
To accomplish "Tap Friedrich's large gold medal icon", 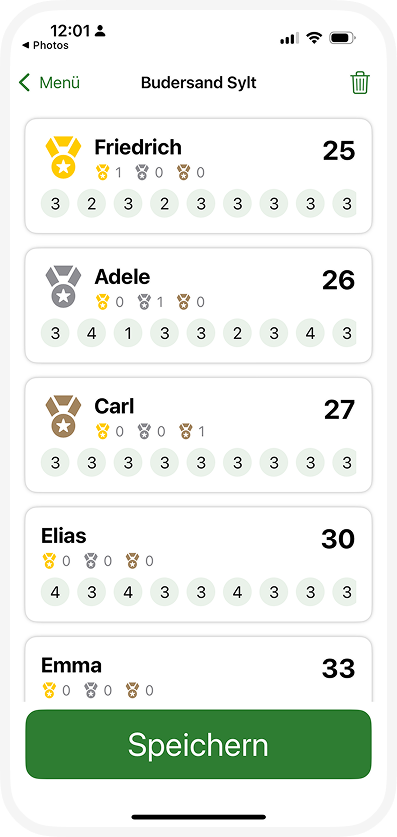I will coord(63,157).
